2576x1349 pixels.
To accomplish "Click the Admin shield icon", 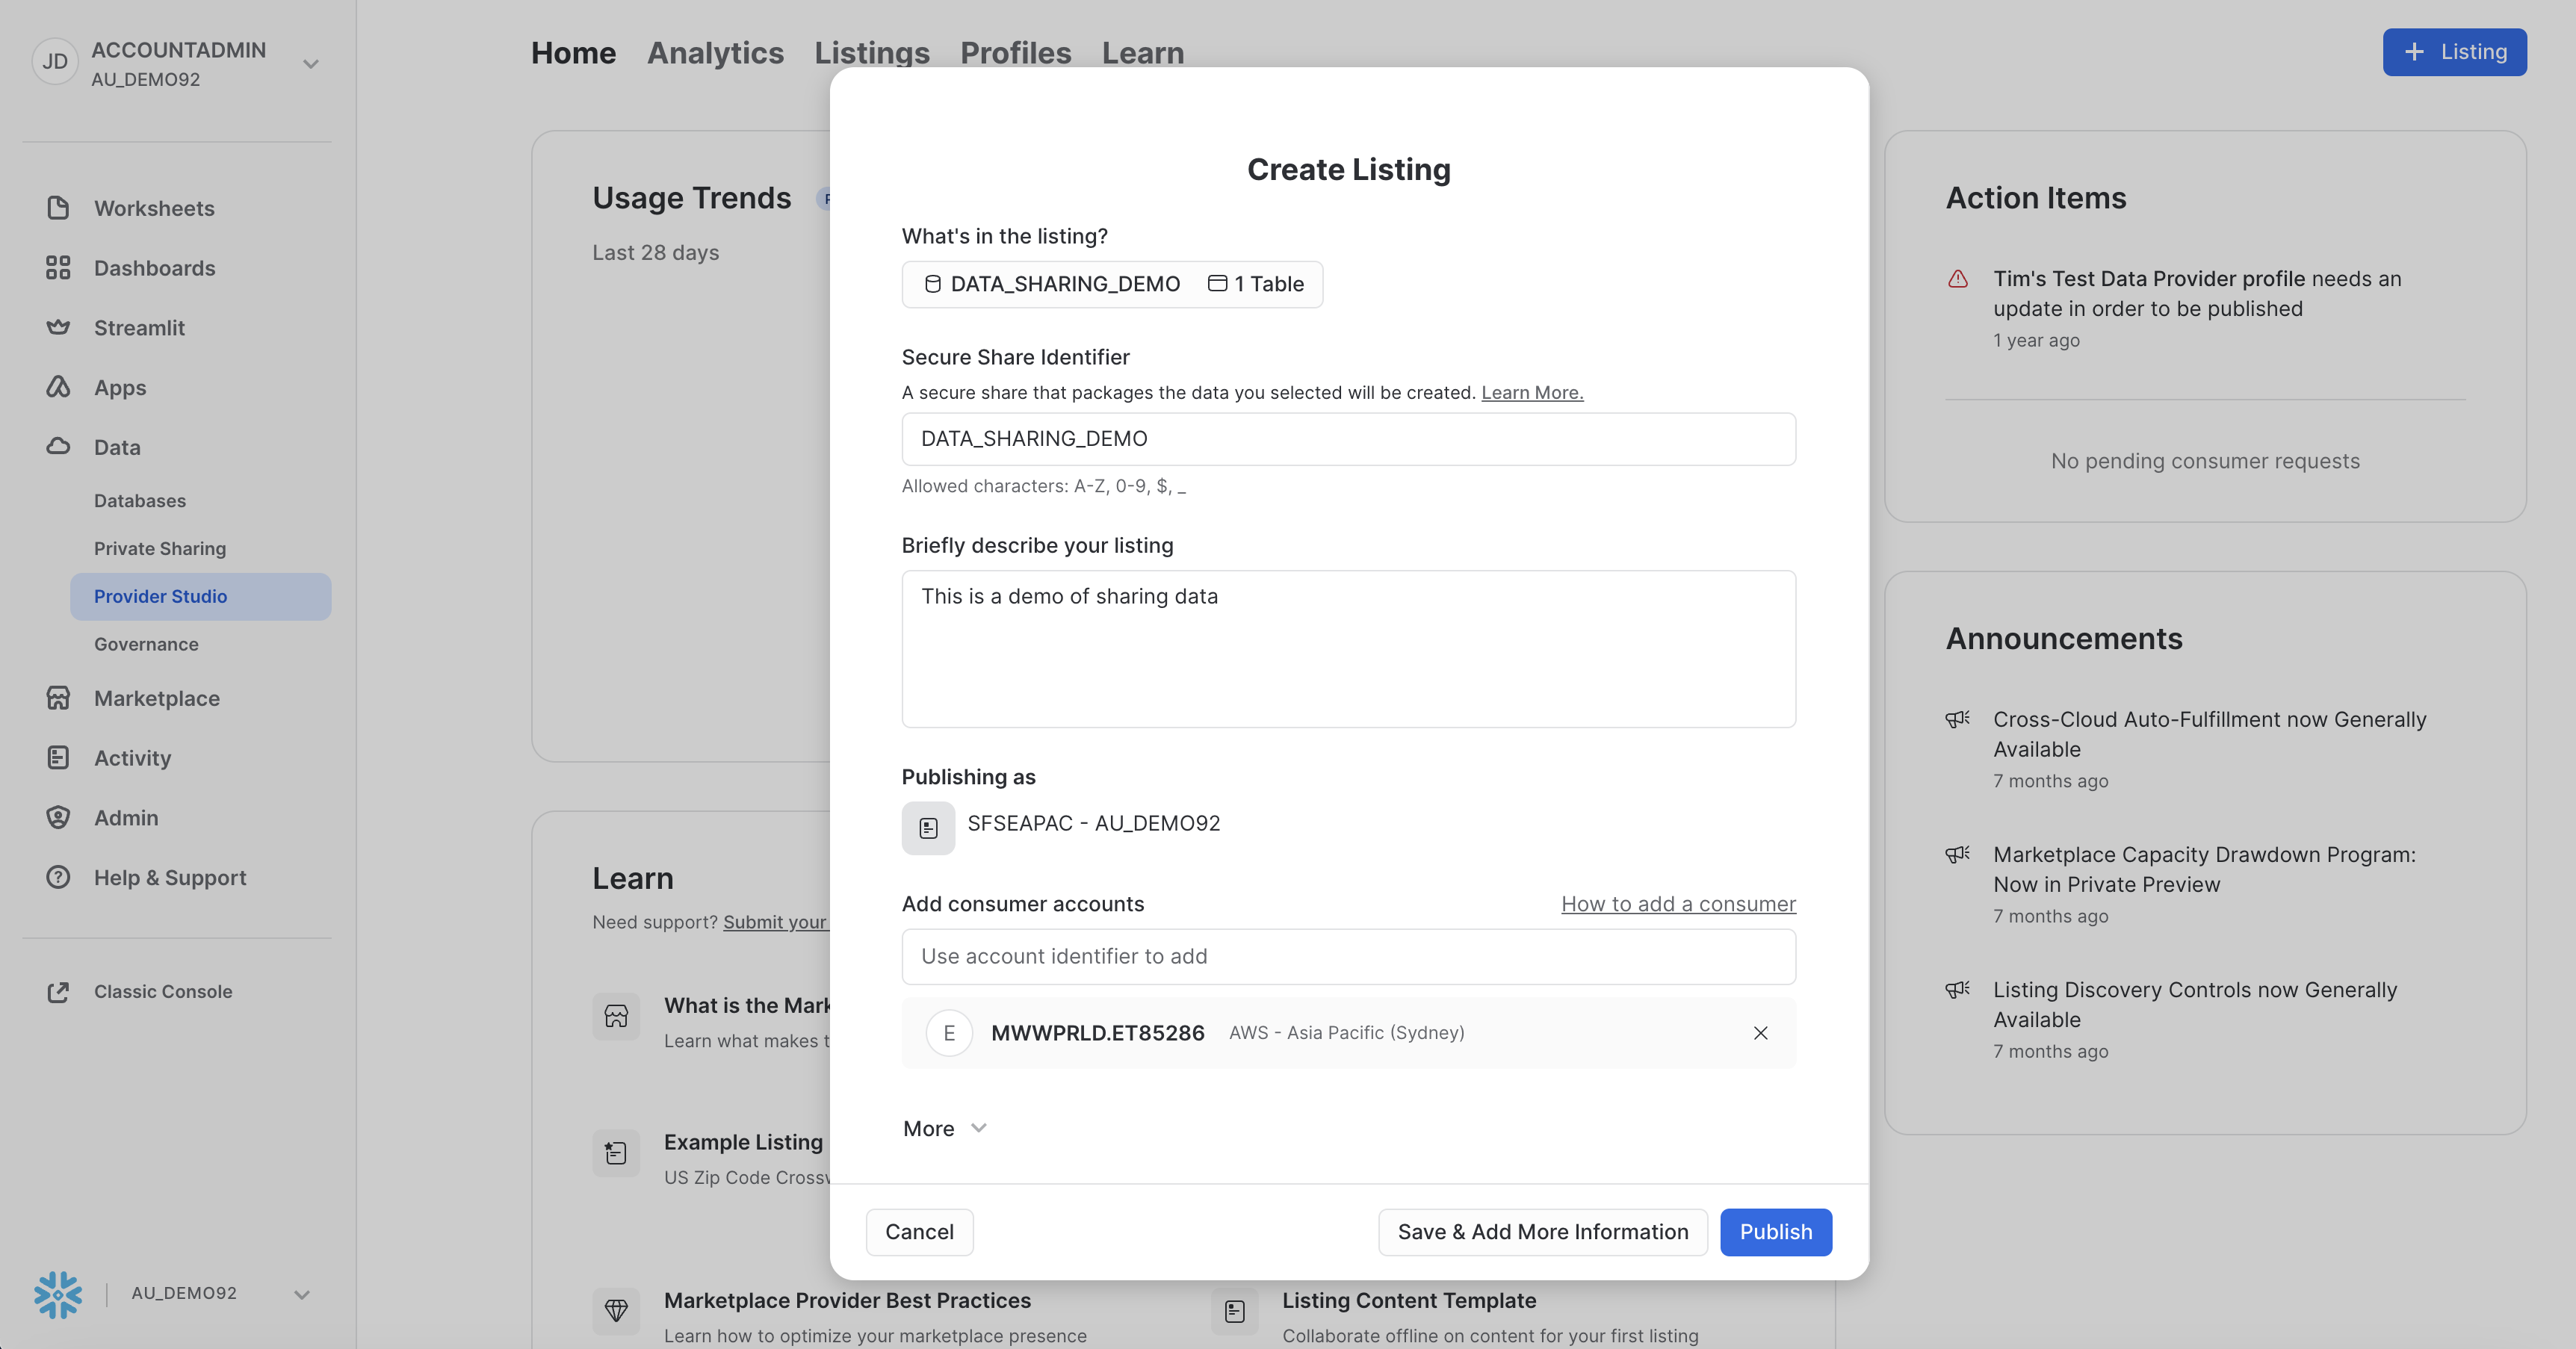I will coord(58,817).
